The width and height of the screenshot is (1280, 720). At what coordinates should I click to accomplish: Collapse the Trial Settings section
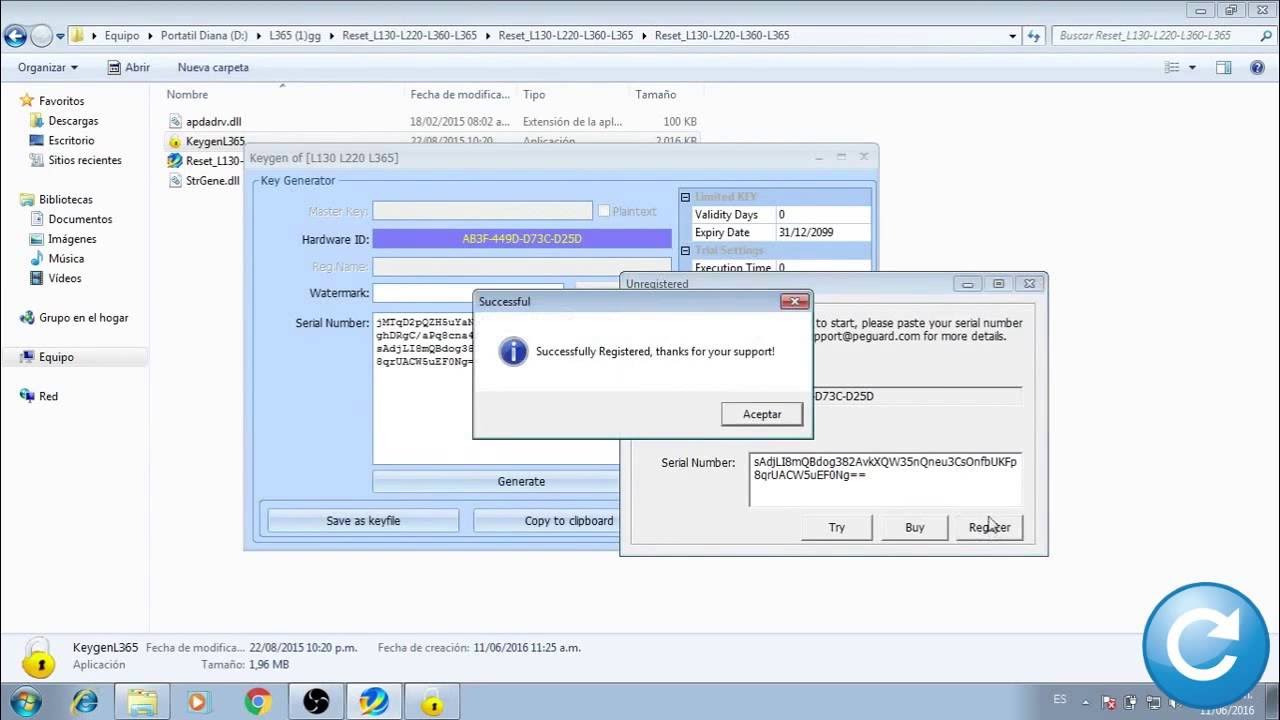pyautogui.click(x=685, y=250)
